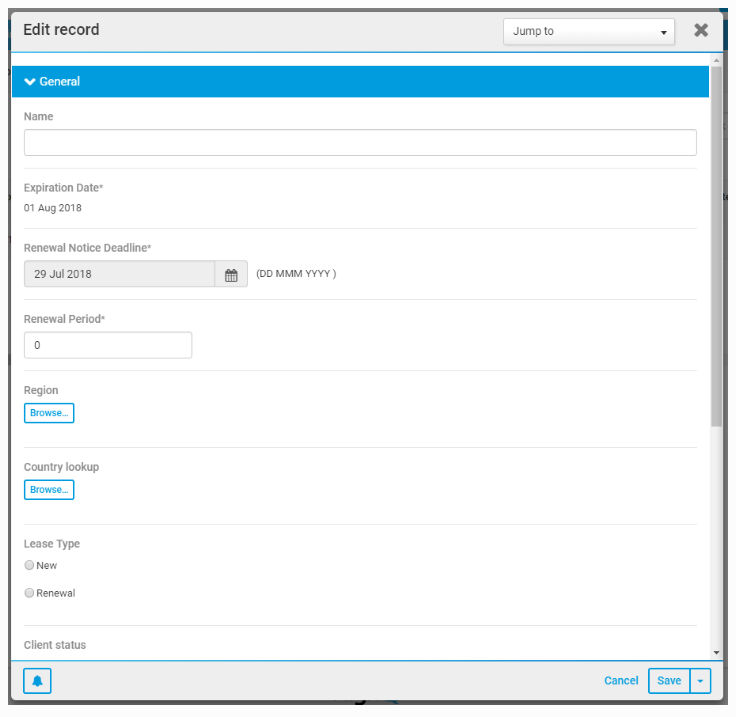Browse for a Country lookup

49,490
